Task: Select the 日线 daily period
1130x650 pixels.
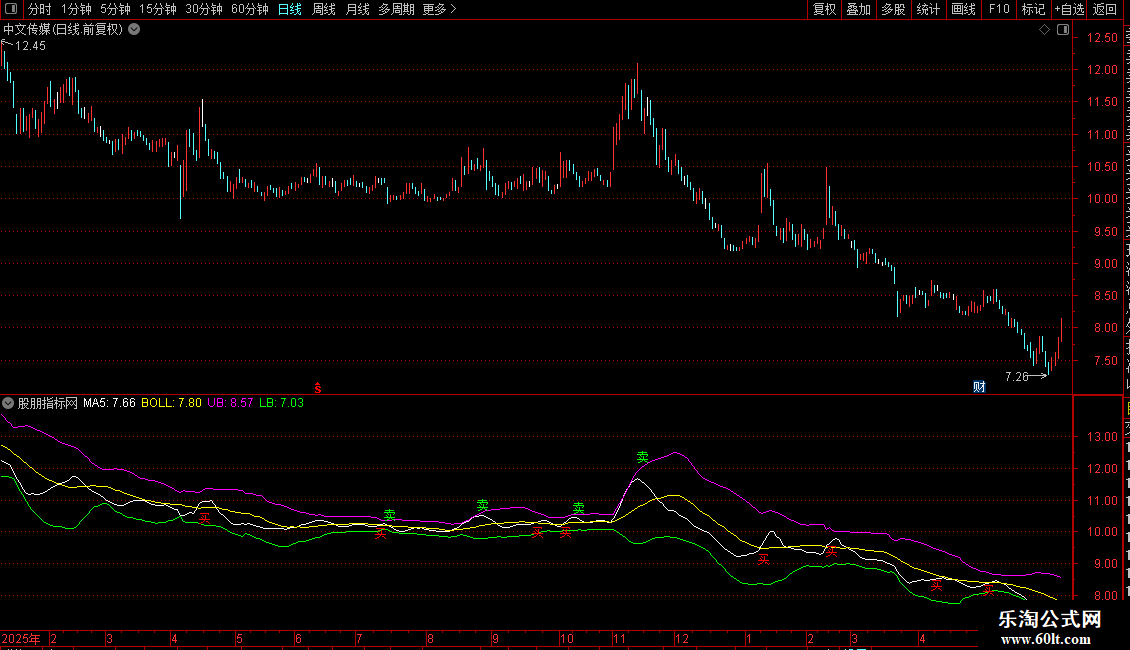Action: (290, 9)
